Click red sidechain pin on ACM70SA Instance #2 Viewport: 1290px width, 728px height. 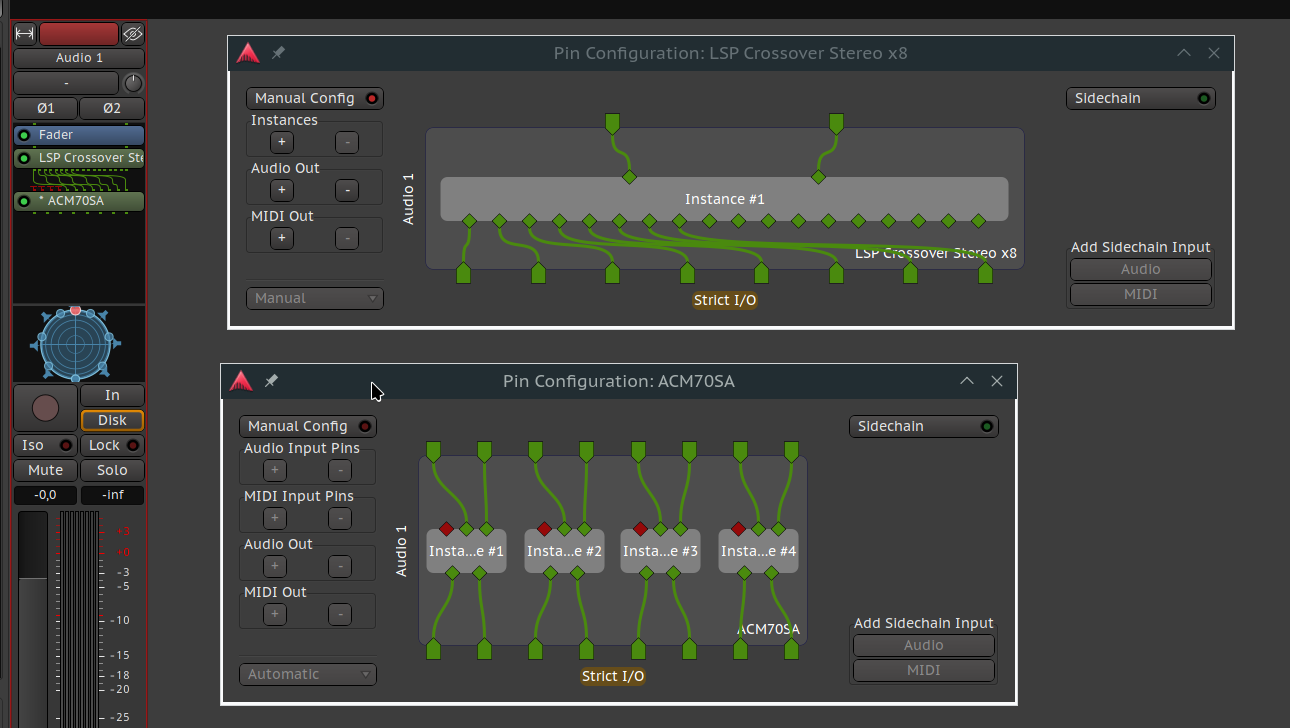coord(544,529)
